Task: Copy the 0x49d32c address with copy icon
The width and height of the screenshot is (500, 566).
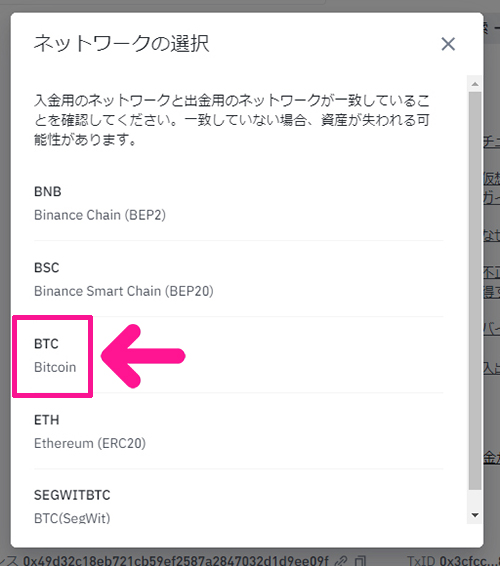Action: (360, 561)
